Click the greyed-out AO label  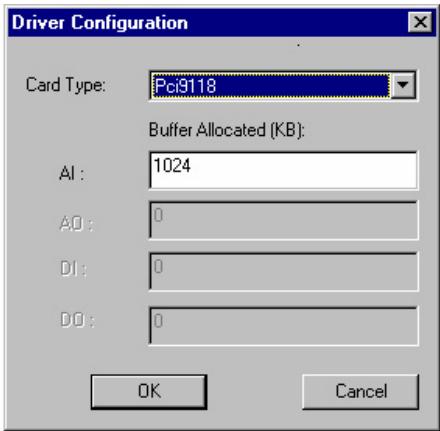77,223
